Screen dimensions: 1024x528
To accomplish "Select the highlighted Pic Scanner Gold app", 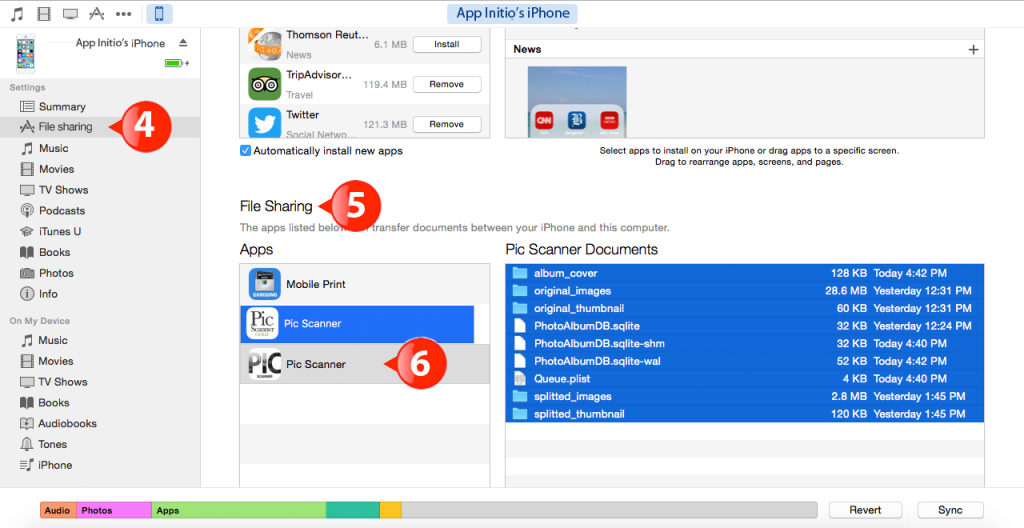I will 357,324.
